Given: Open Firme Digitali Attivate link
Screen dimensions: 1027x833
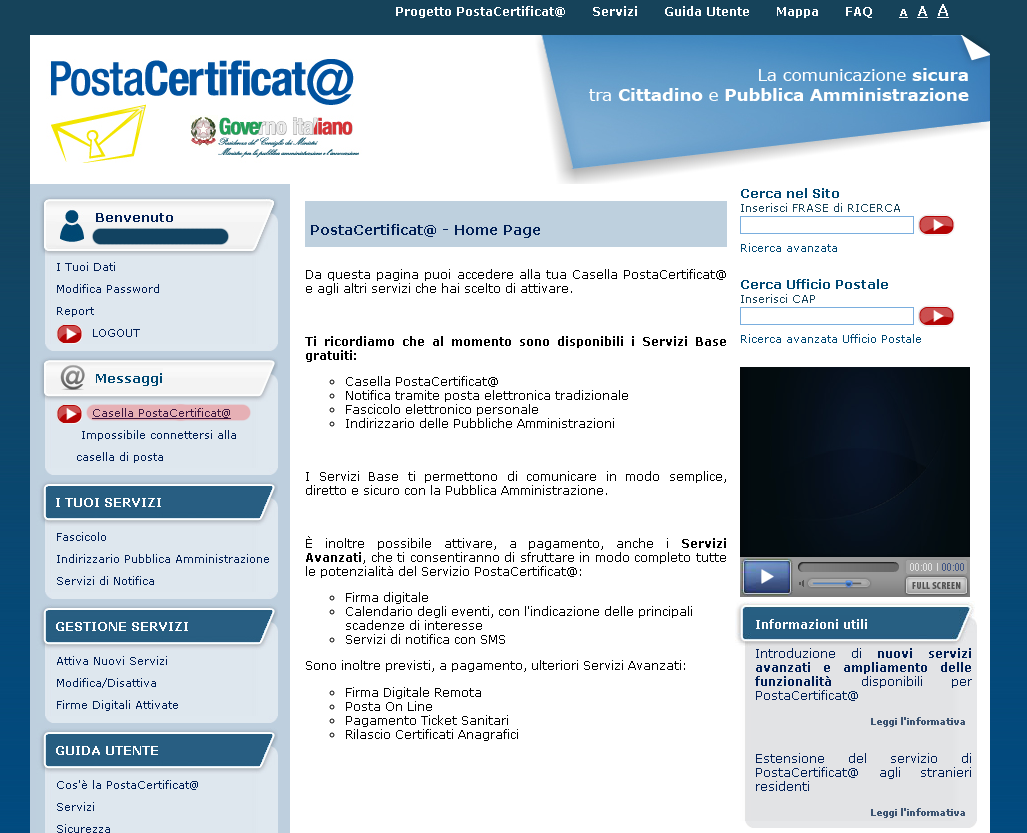Looking at the screenshot, I should 117,705.
